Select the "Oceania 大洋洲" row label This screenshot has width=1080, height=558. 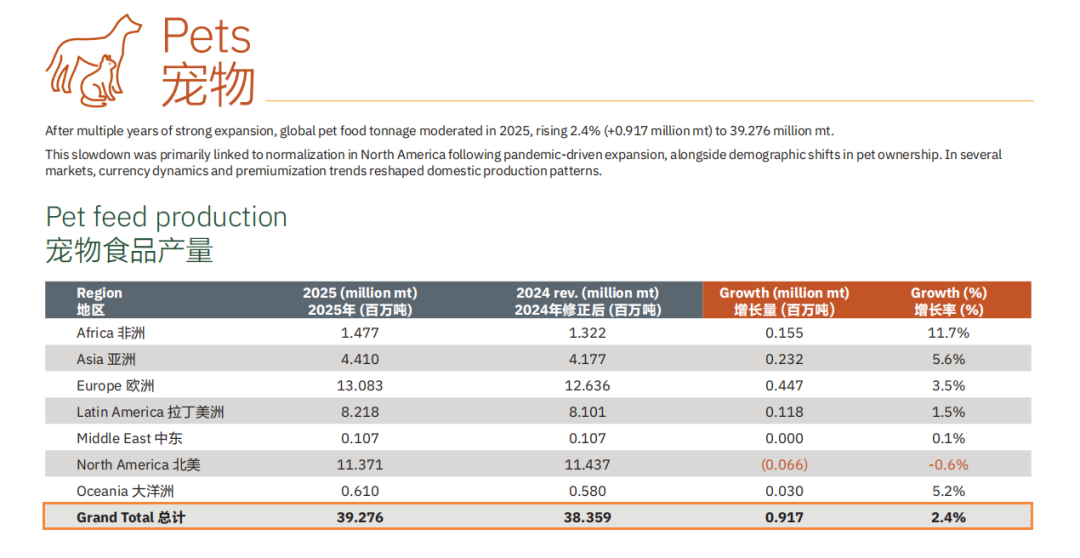click(x=125, y=491)
